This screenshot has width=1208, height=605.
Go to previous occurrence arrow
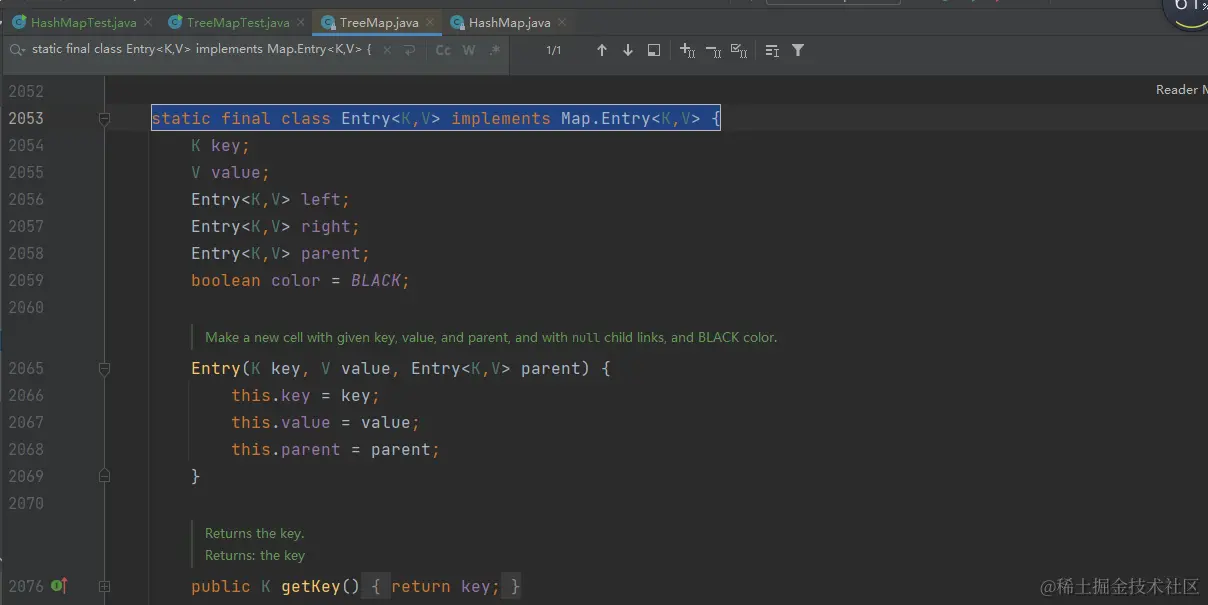[602, 50]
